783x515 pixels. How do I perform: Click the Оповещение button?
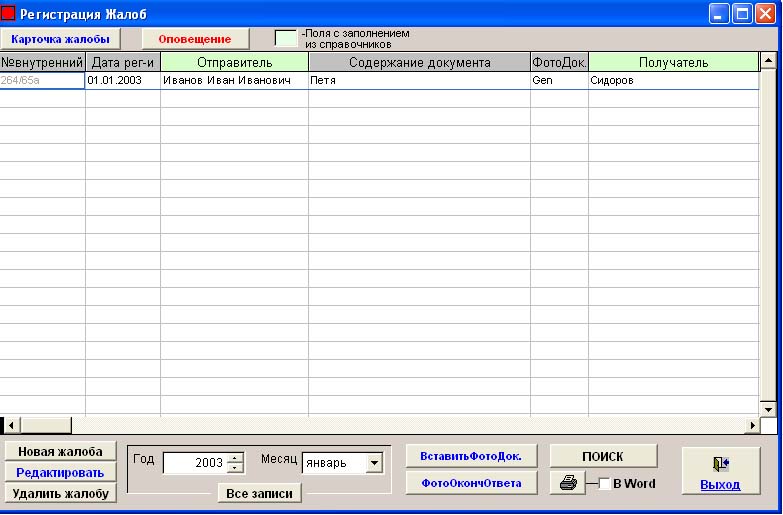(195, 39)
